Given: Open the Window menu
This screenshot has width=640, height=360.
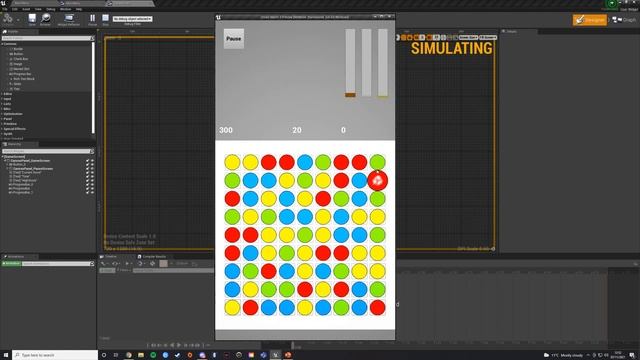Looking at the screenshot, I should tap(65, 9).
